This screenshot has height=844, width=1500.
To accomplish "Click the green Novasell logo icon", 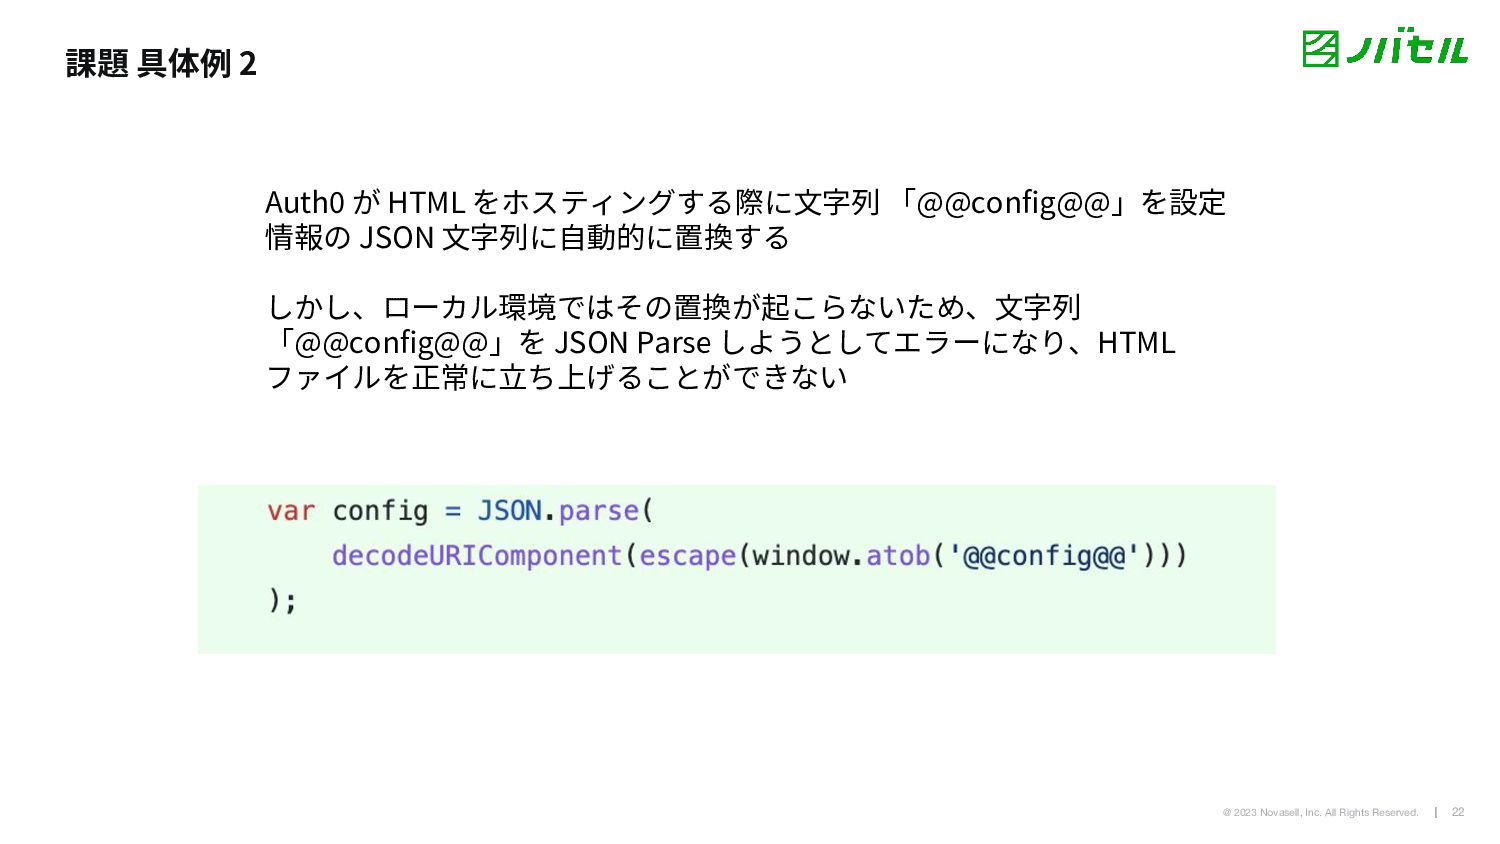I will [1320, 49].
